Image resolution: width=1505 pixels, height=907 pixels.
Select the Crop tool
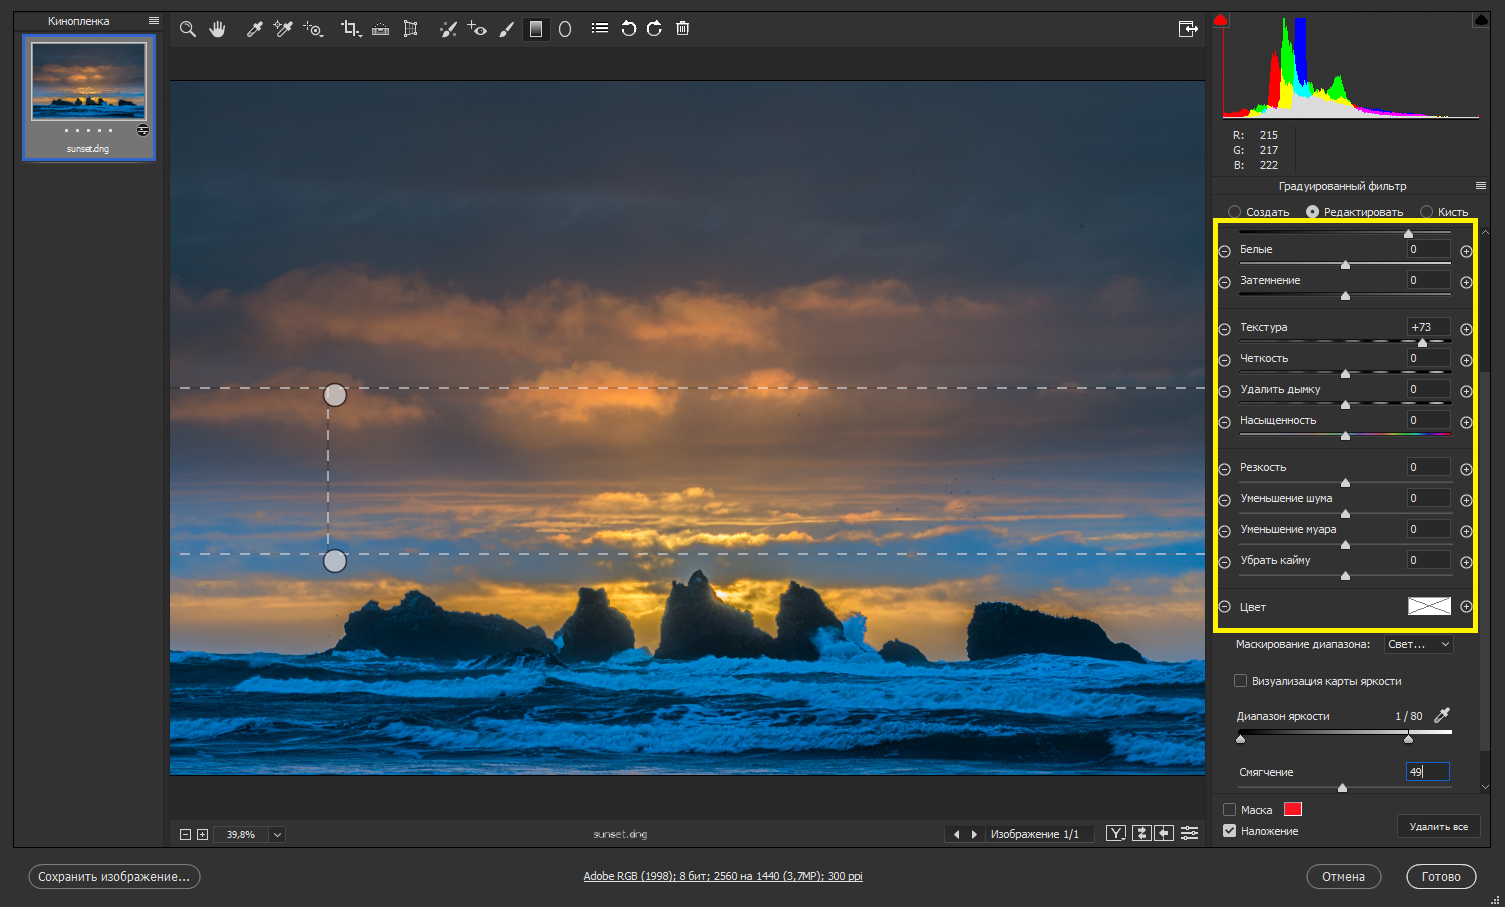(350, 29)
